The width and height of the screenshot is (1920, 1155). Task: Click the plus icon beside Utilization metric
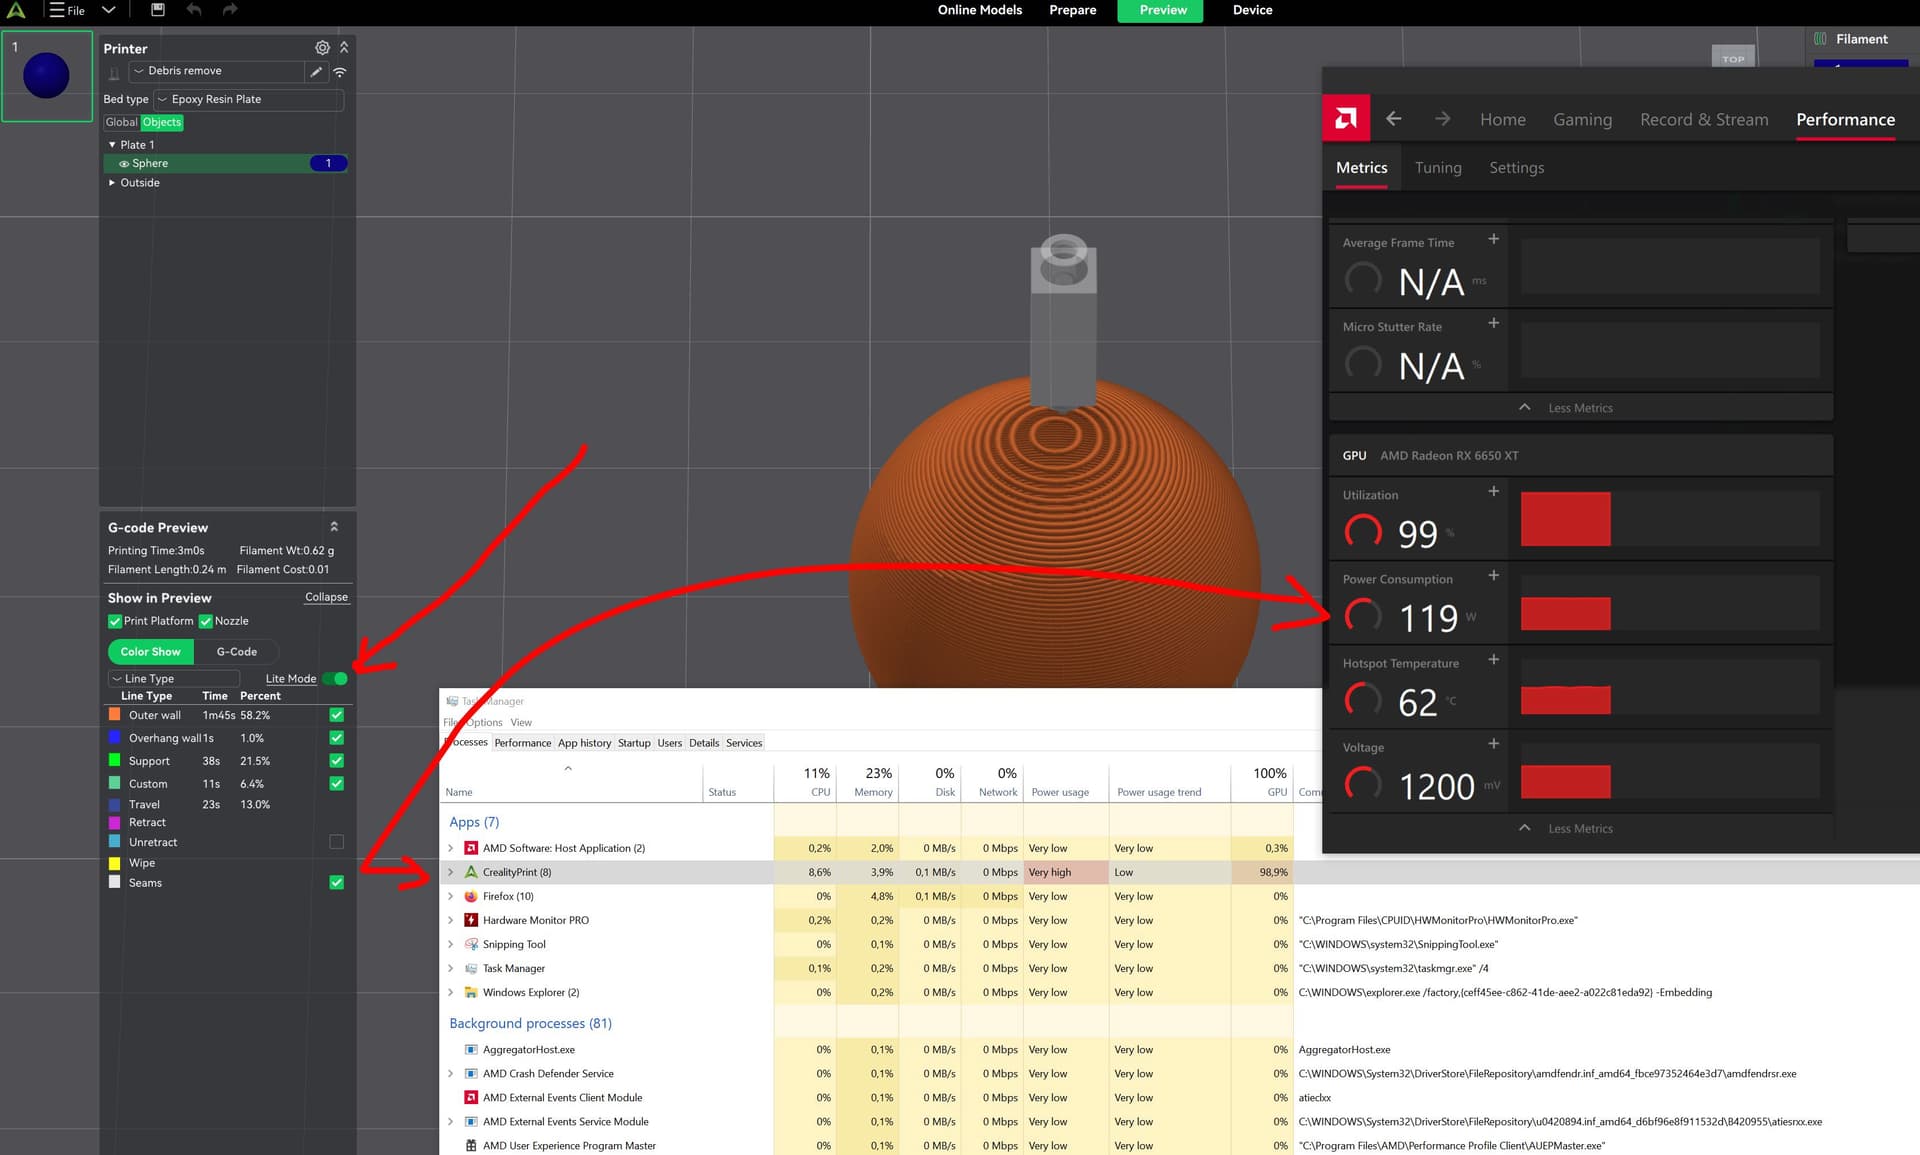1493,492
